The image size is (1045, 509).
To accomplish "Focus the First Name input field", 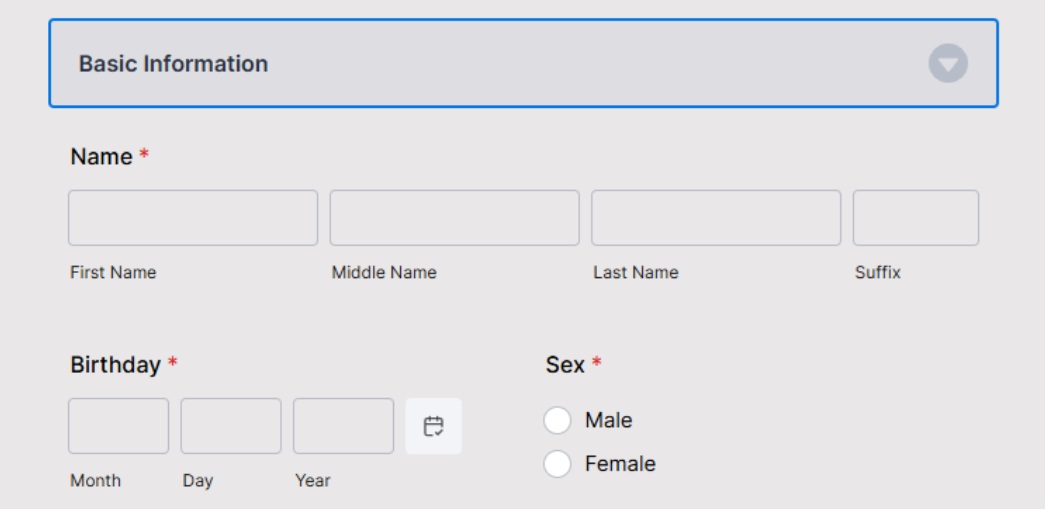I will 193,218.
